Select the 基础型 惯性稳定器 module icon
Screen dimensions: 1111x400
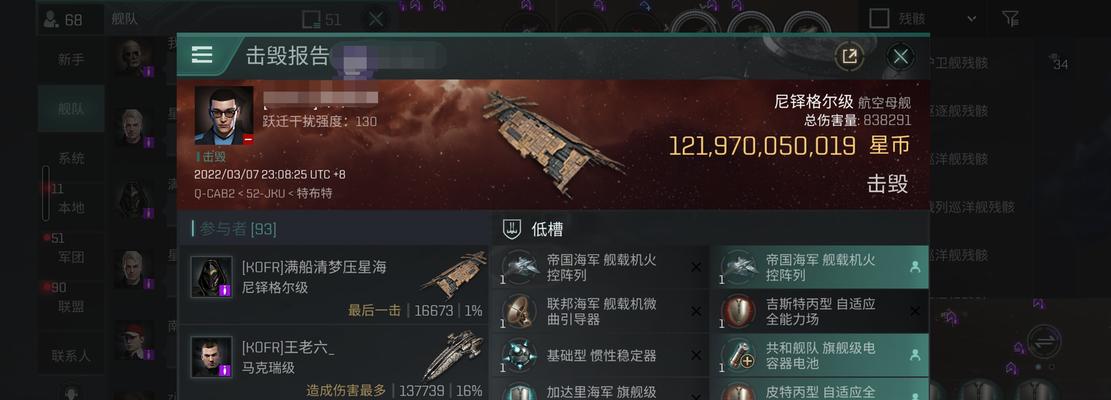pyautogui.click(x=519, y=355)
